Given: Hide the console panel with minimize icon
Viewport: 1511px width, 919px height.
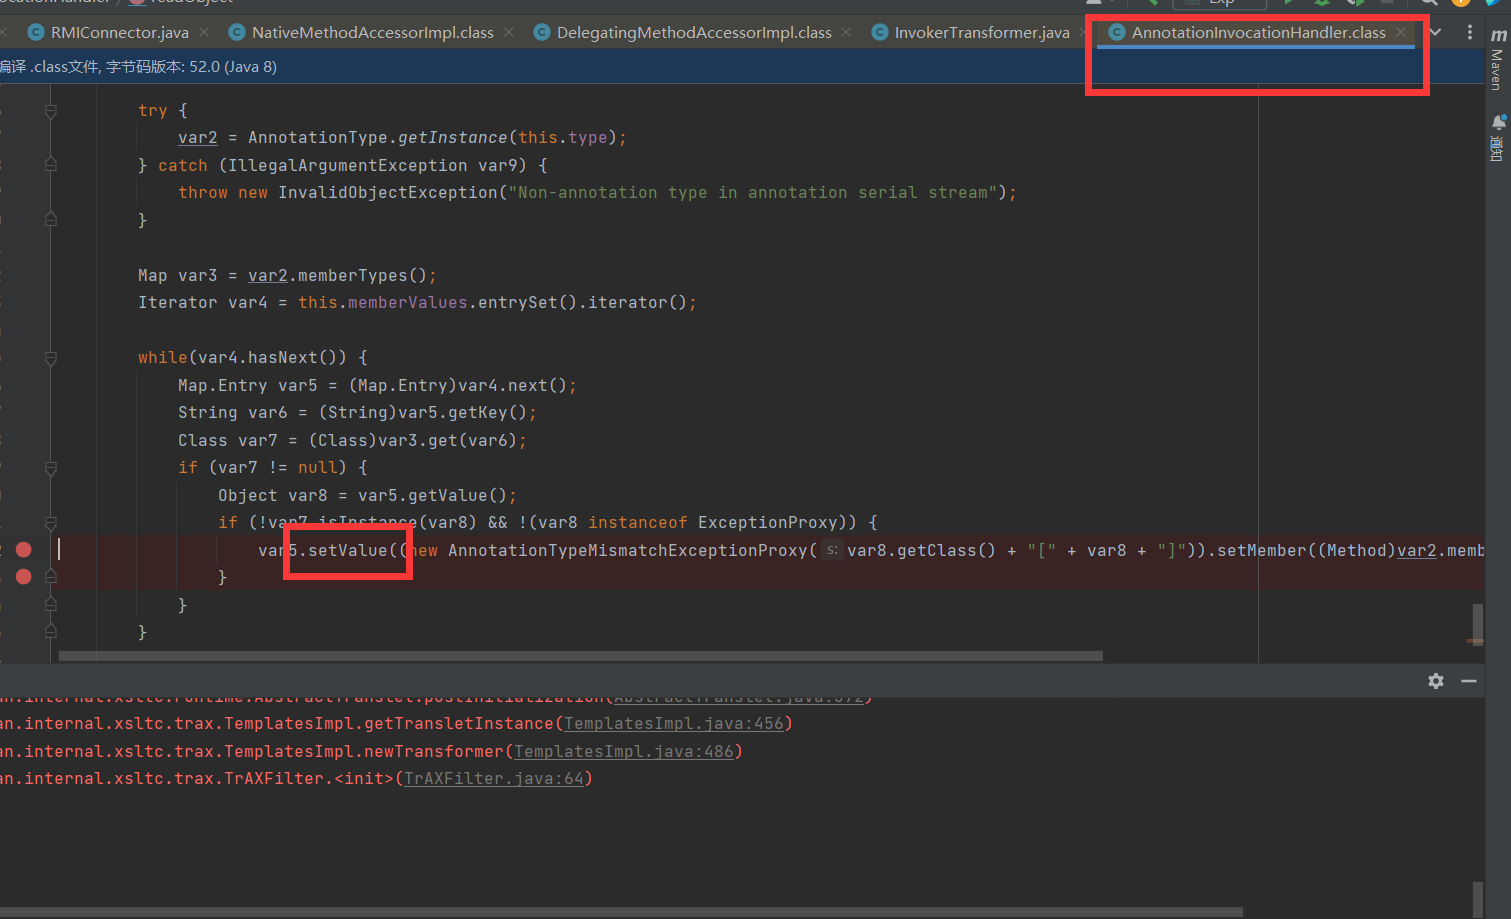Looking at the screenshot, I should coord(1469,681).
